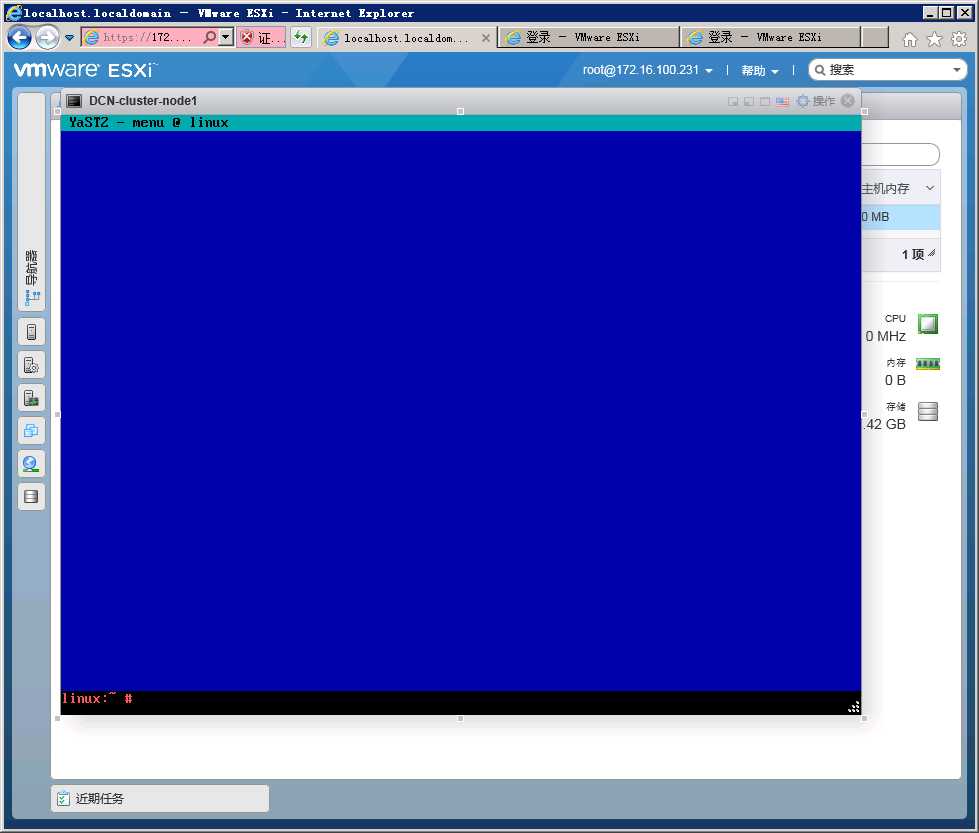Open the IE Tools gear menu
Image resolution: width=979 pixels, height=833 pixels.
click(958, 39)
